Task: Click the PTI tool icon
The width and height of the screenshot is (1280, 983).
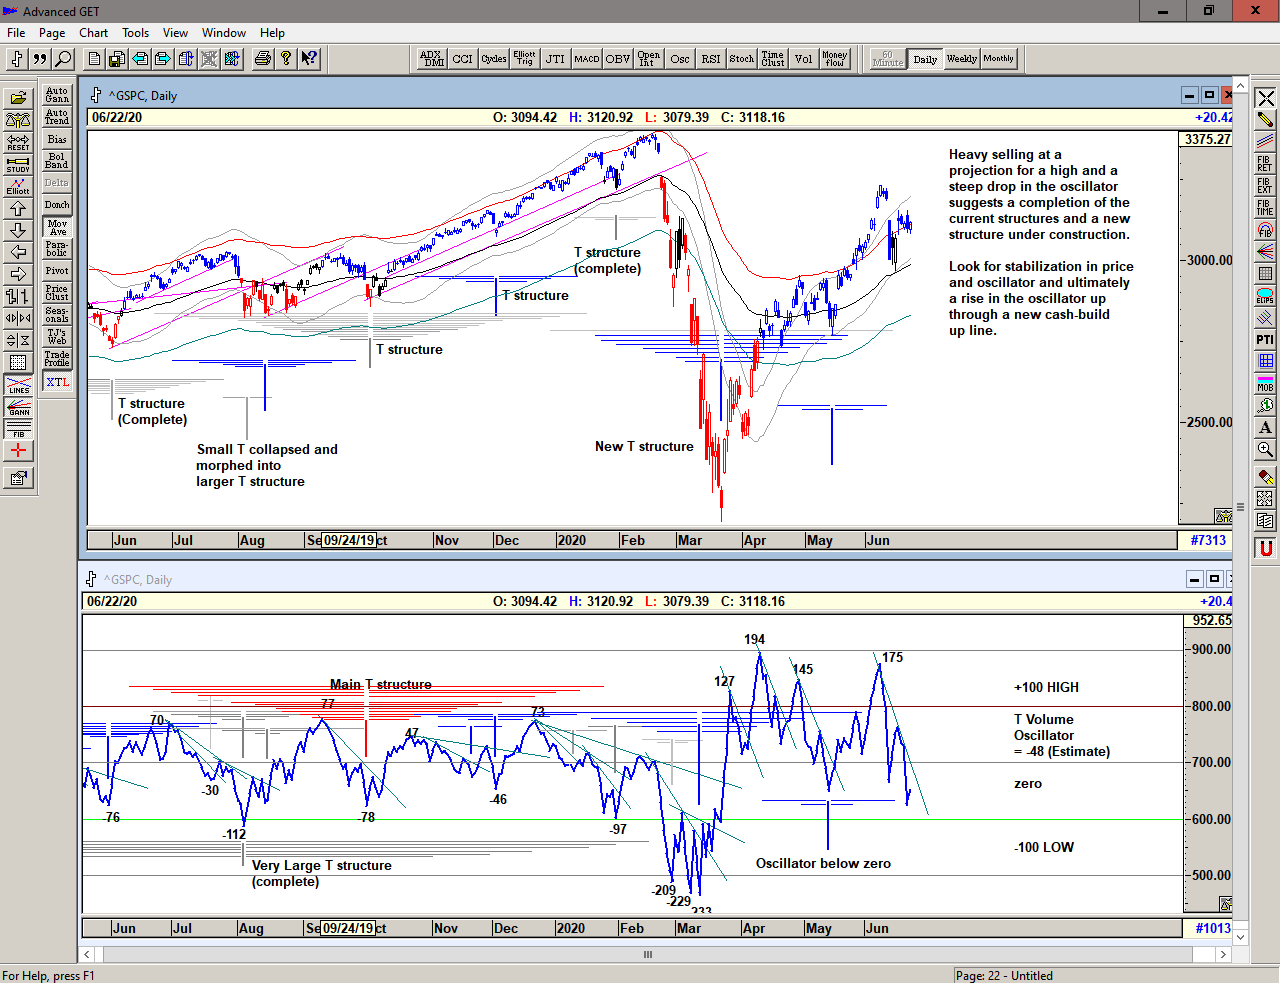Action: click(x=1265, y=340)
